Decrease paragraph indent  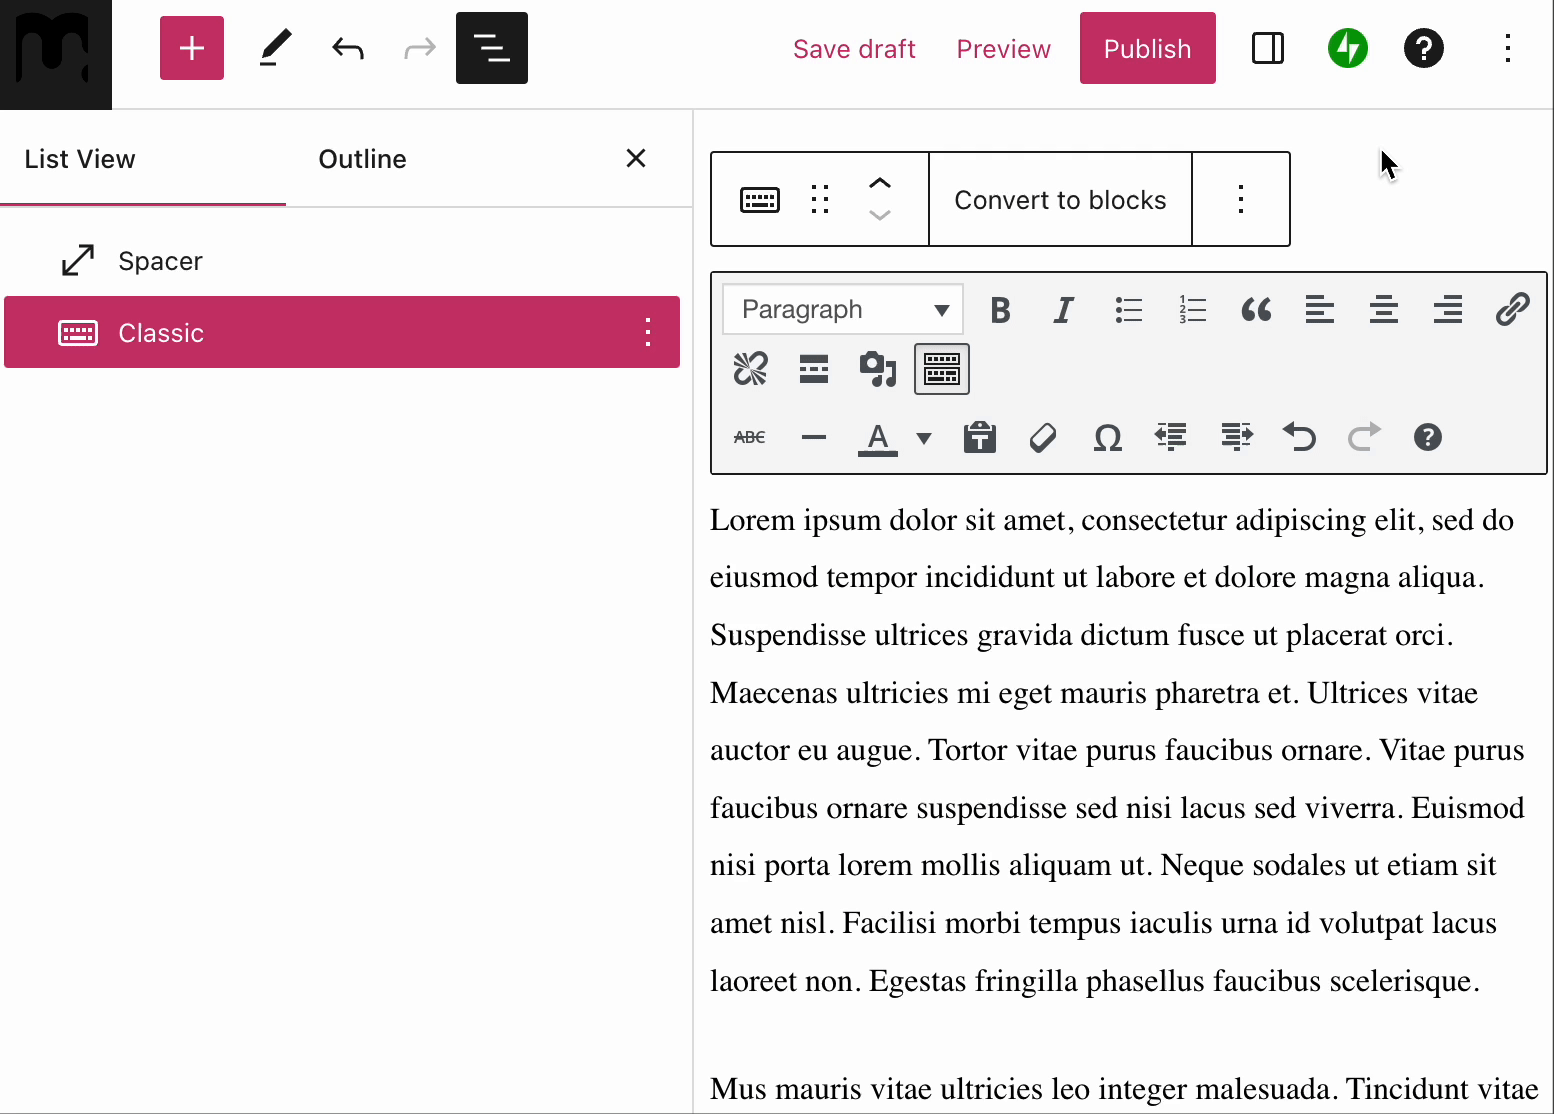(x=1171, y=437)
